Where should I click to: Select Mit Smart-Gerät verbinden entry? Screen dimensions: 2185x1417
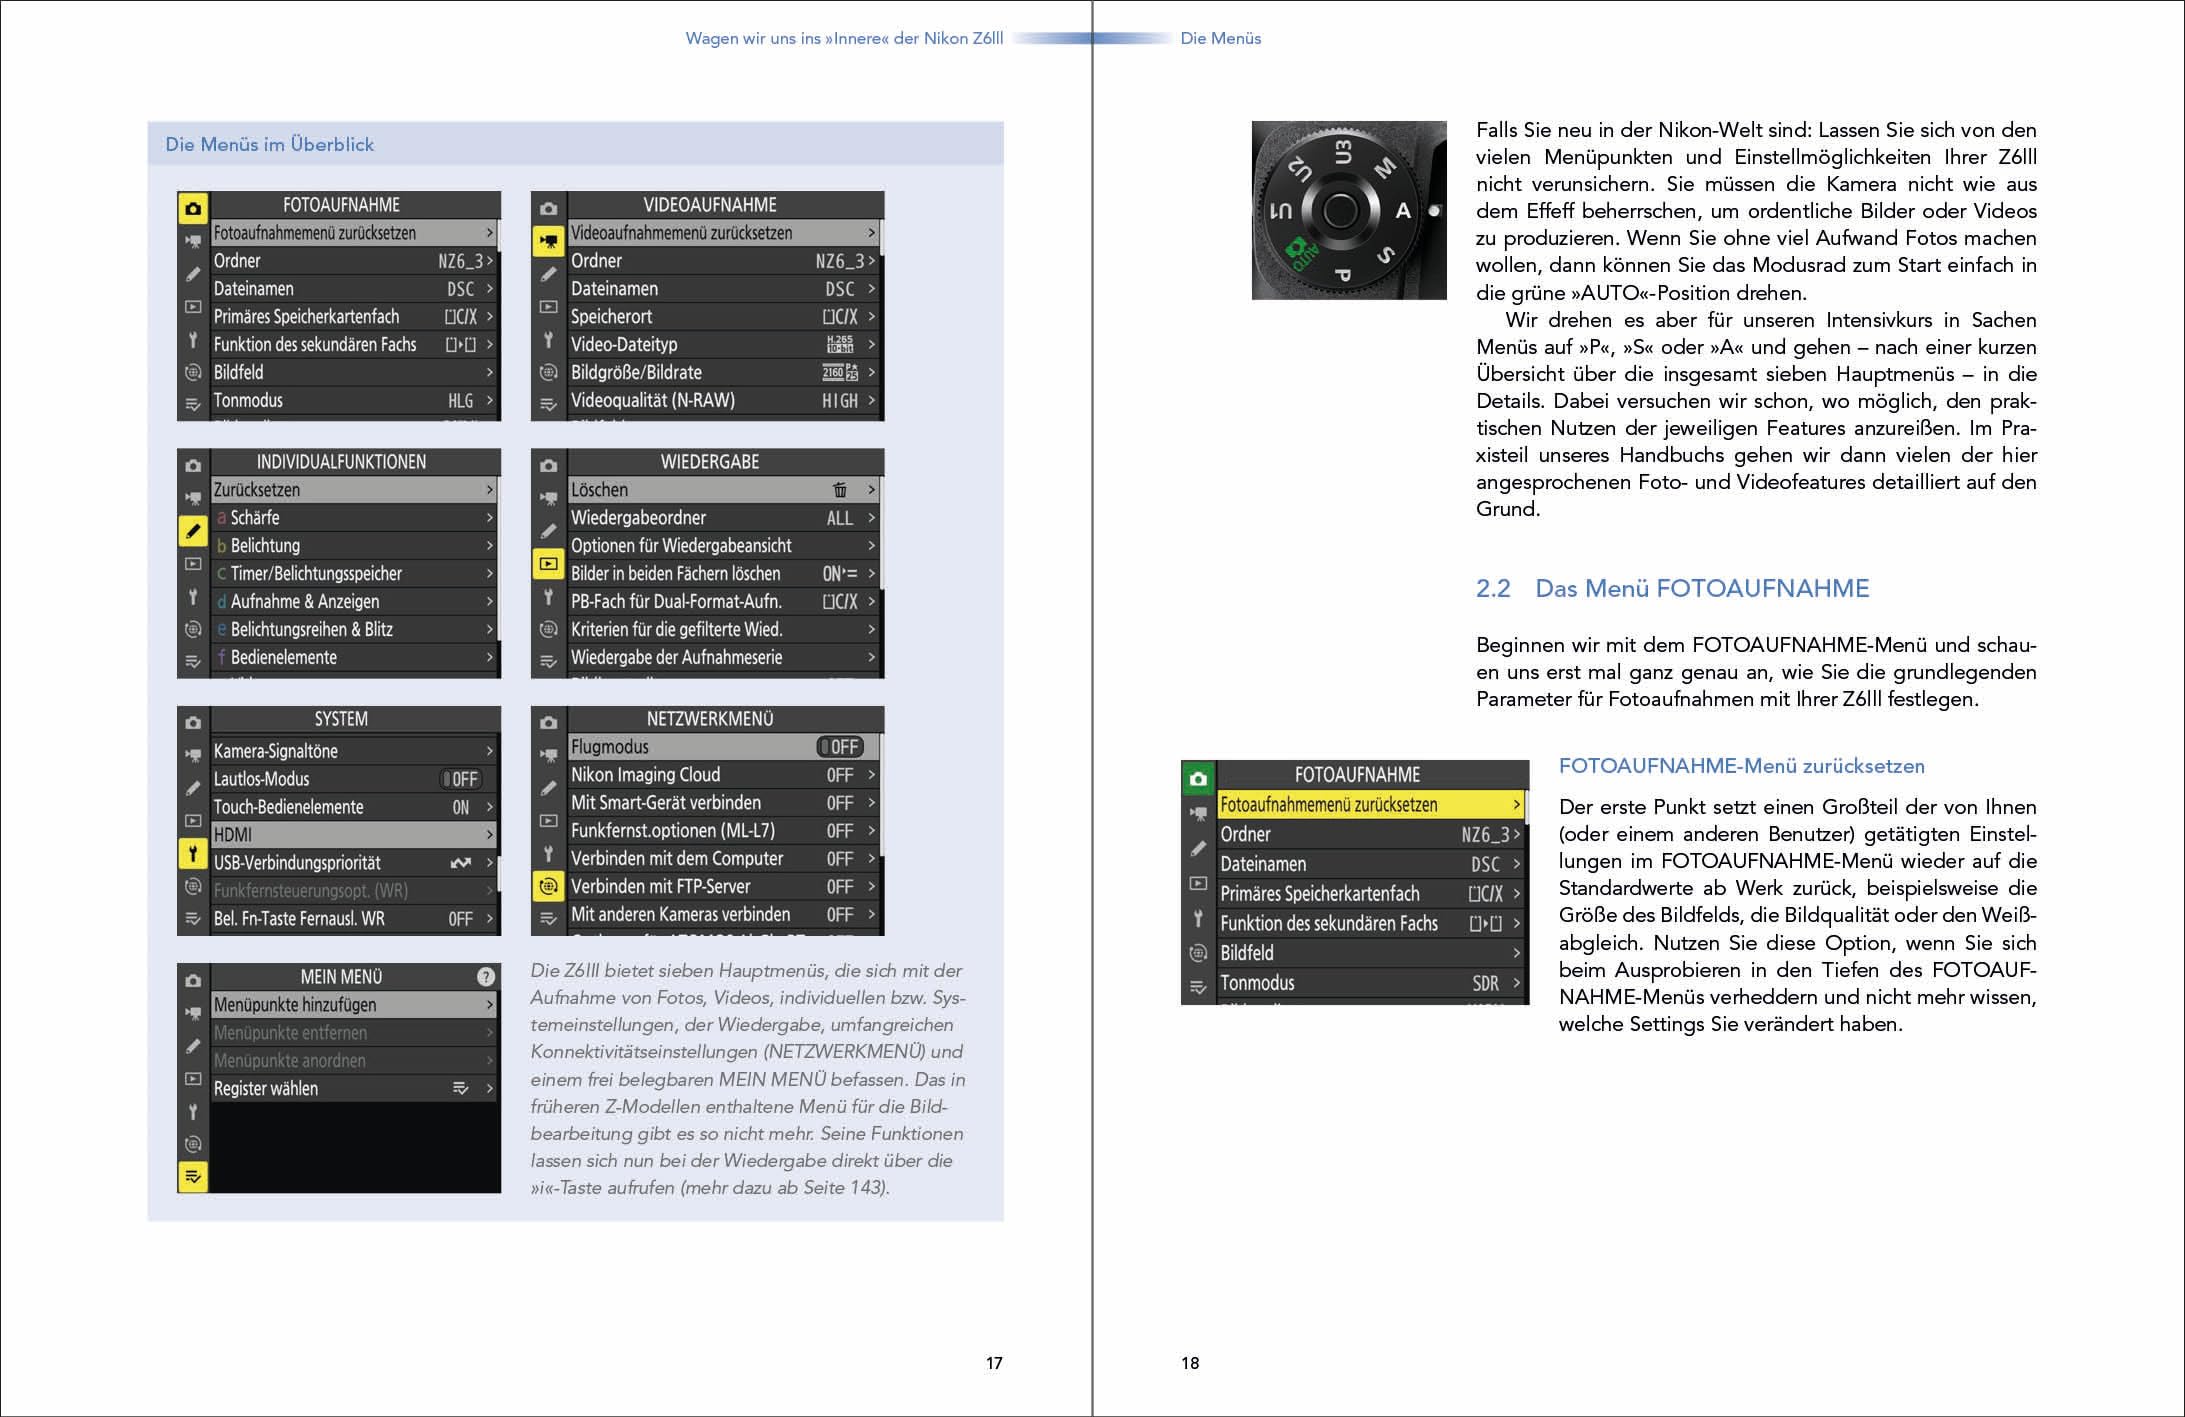(724, 803)
